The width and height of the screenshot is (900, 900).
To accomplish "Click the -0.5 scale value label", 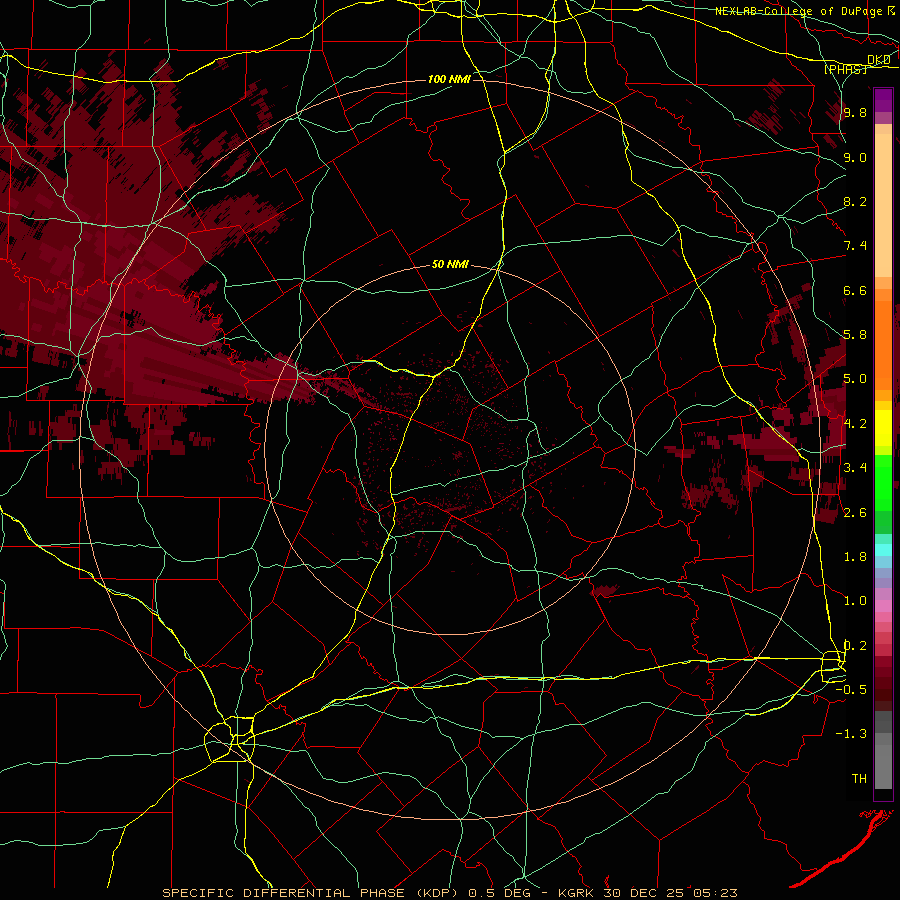I will [851, 690].
